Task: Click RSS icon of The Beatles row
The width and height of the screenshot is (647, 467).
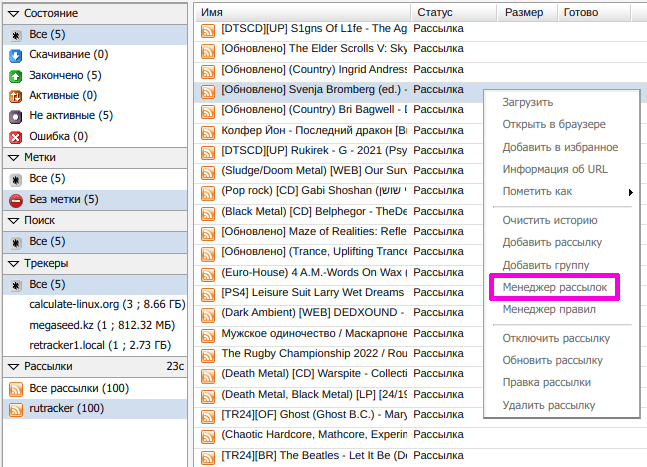Action: [208, 458]
